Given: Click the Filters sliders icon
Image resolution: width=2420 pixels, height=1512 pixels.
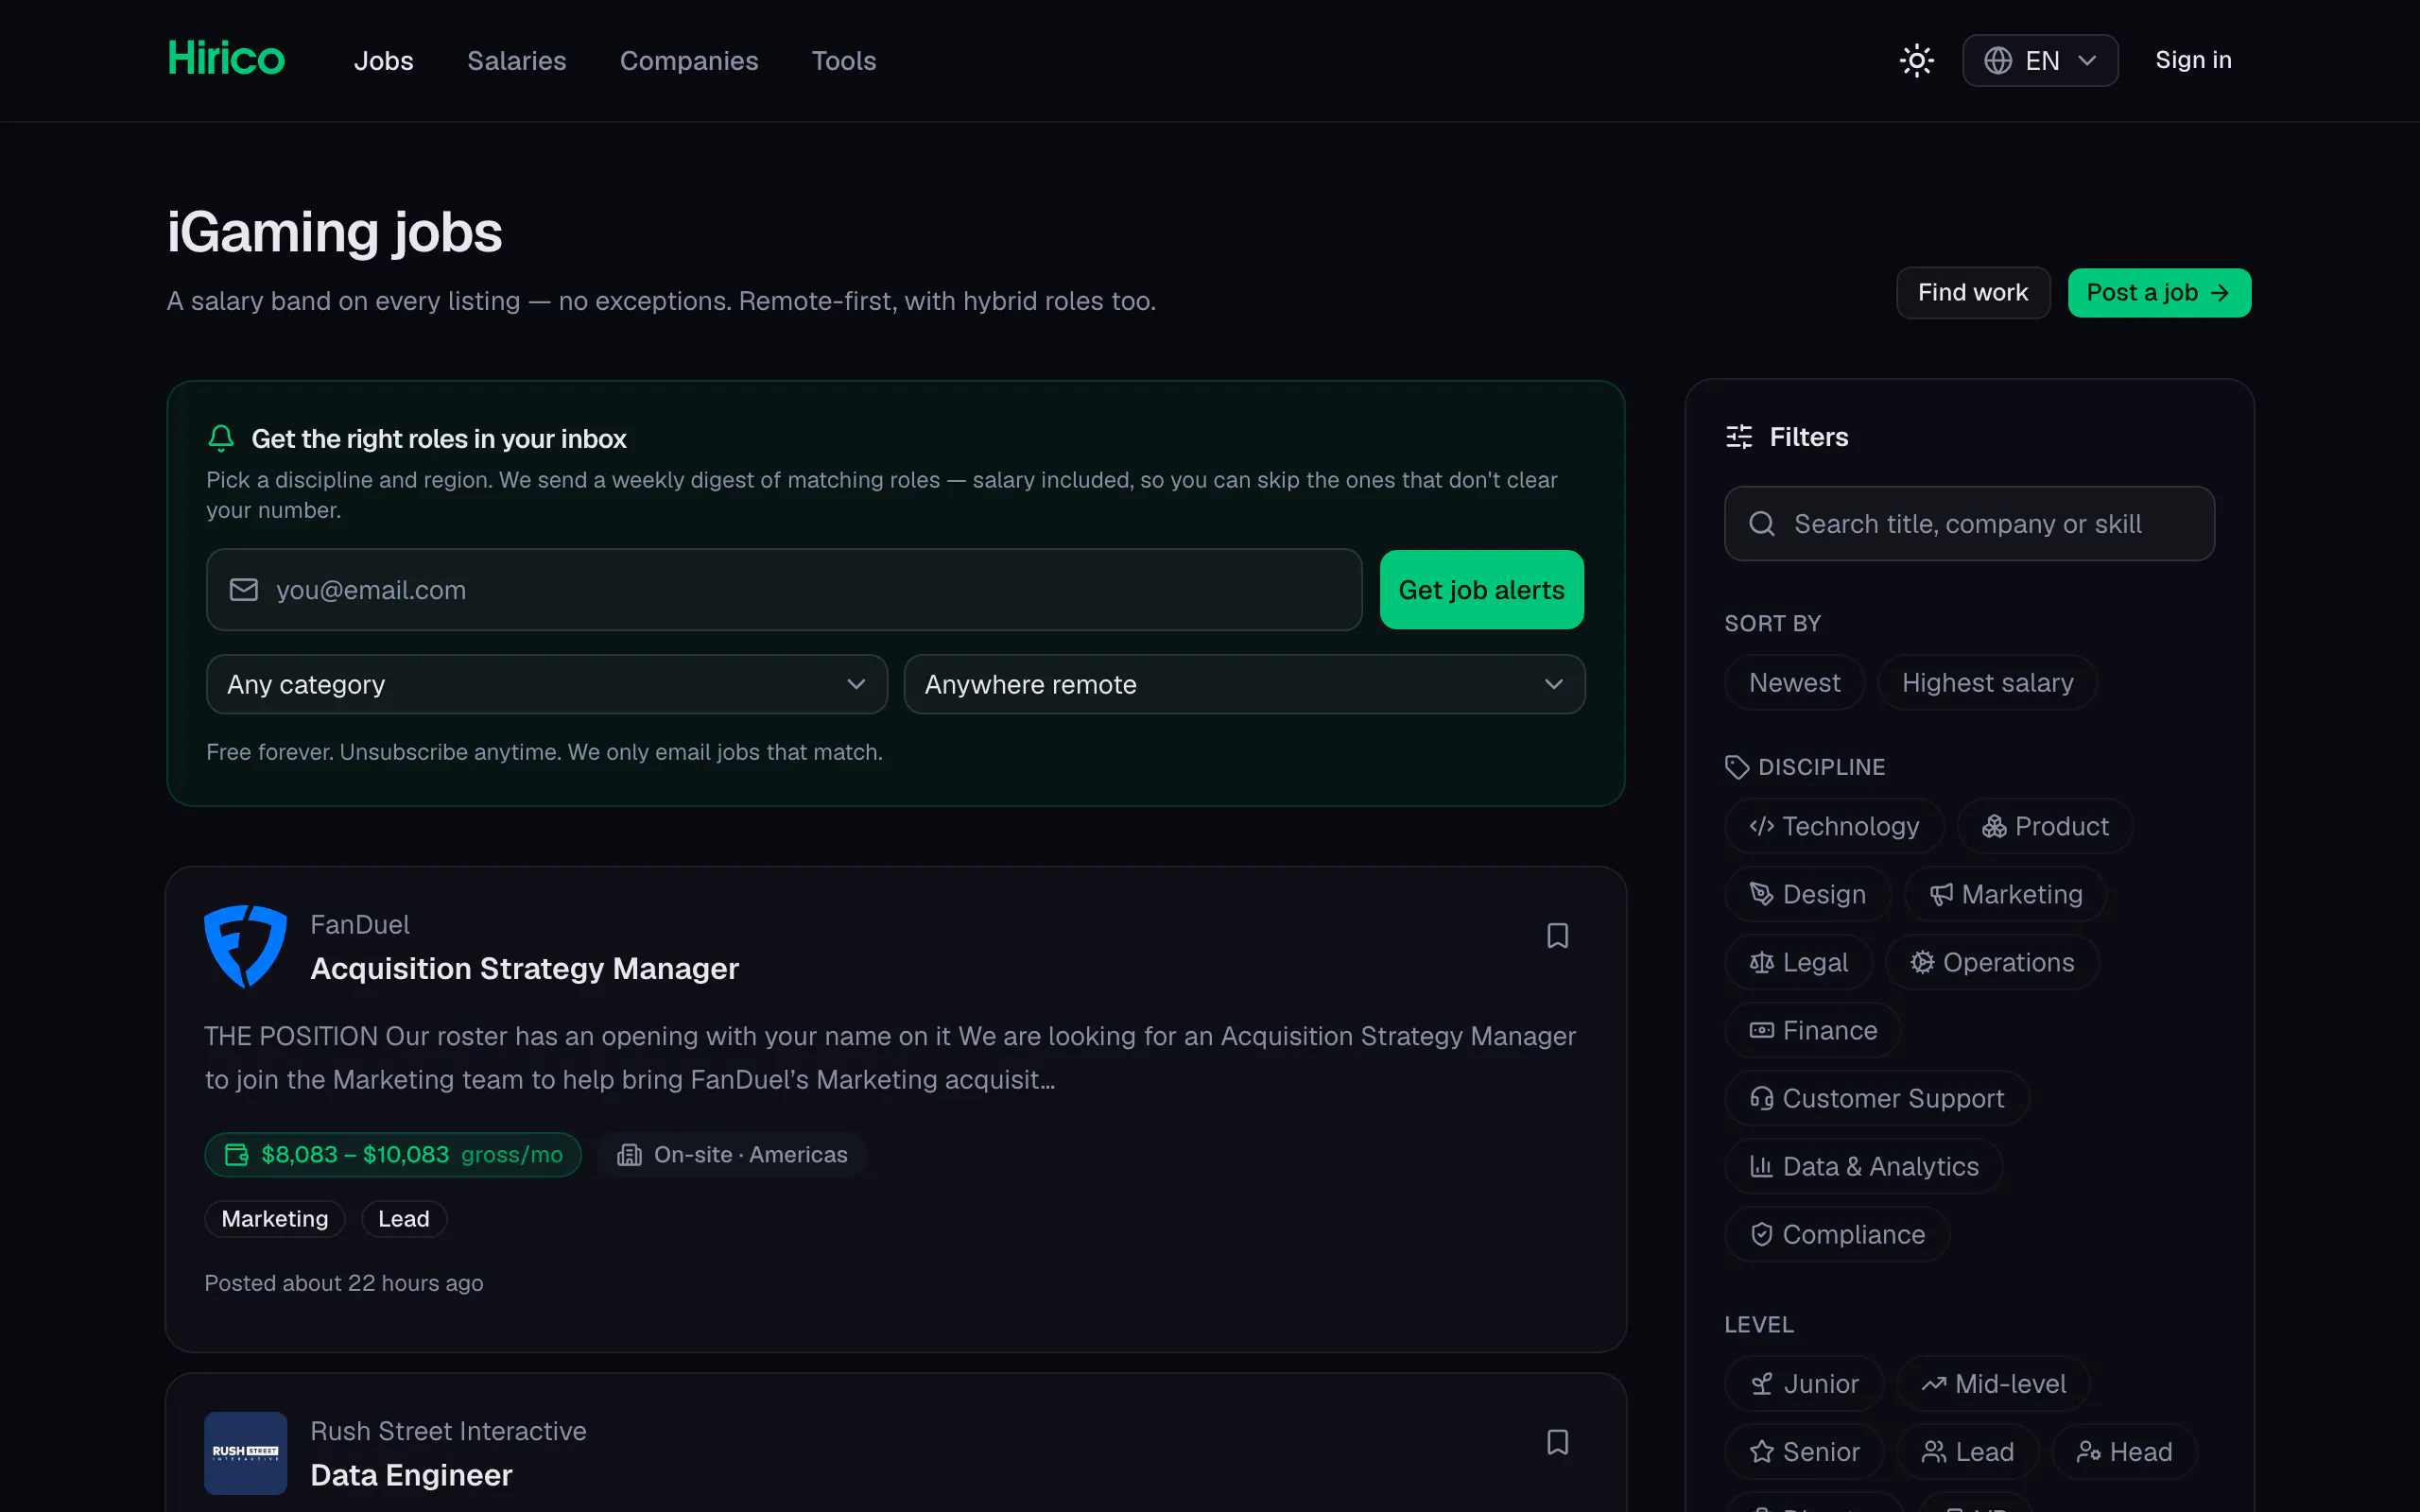Looking at the screenshot, I should click(1739, 437).
